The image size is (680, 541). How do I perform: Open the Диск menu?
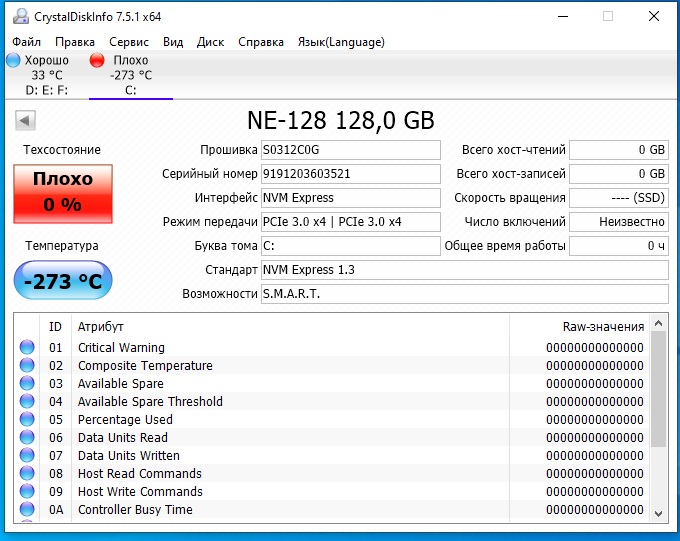tap(210, 42)
